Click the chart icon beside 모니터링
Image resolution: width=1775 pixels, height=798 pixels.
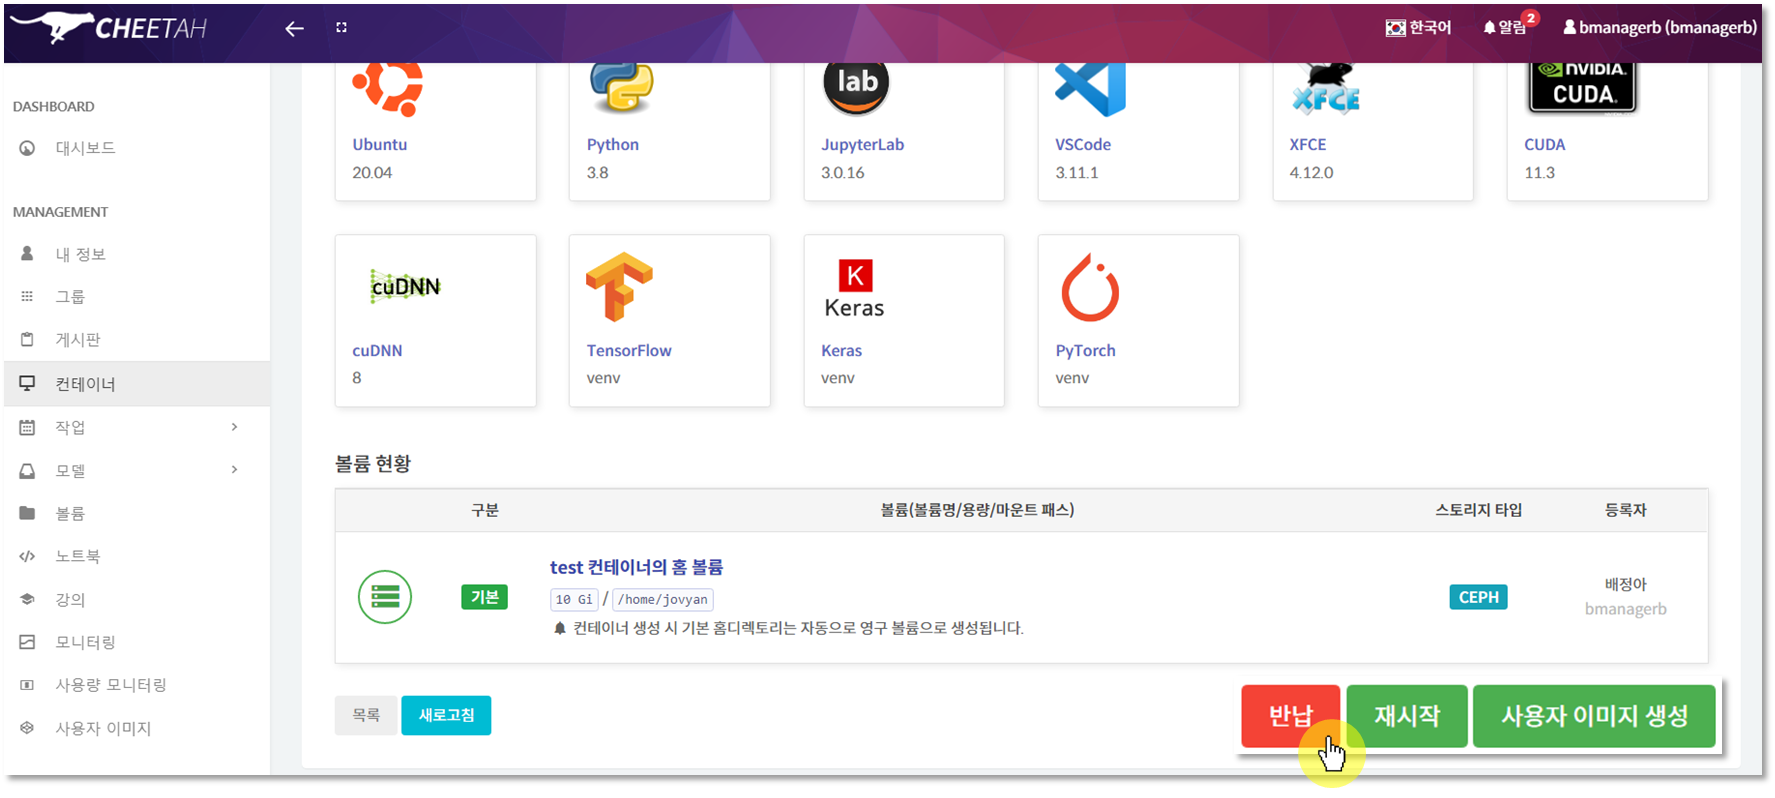click(27, 642)
